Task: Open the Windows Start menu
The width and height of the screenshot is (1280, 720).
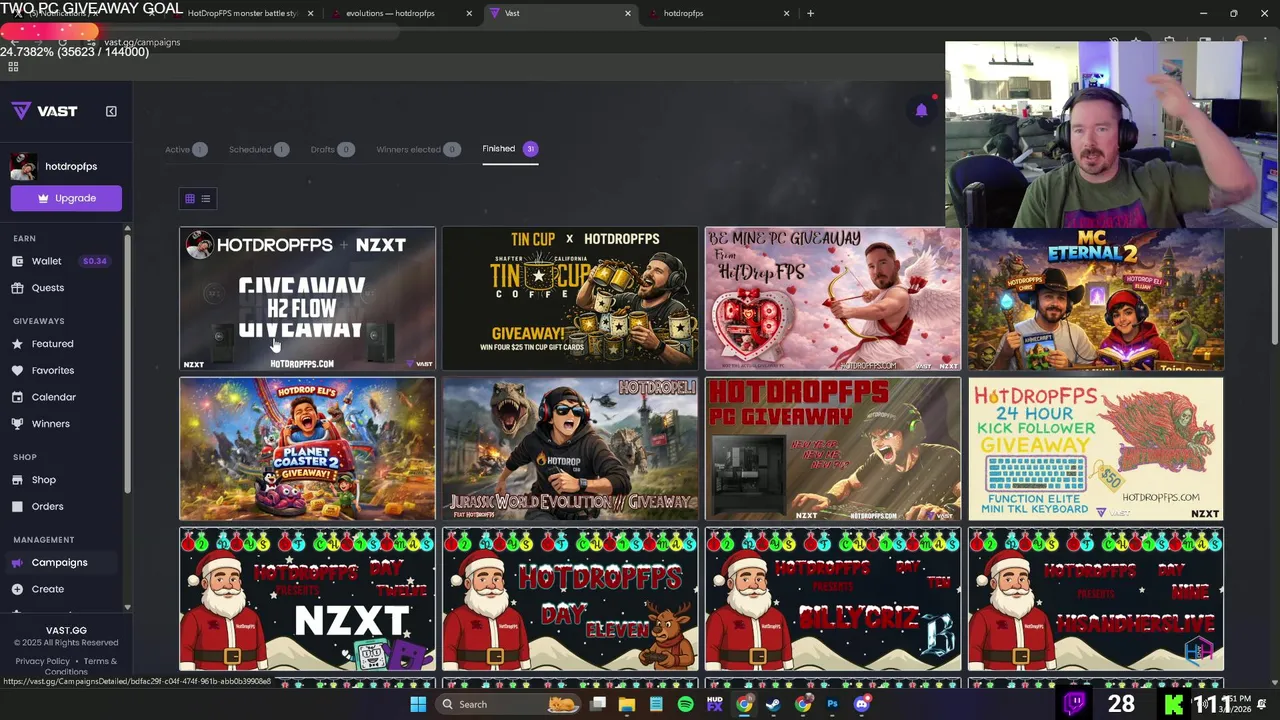Action: 418,704
